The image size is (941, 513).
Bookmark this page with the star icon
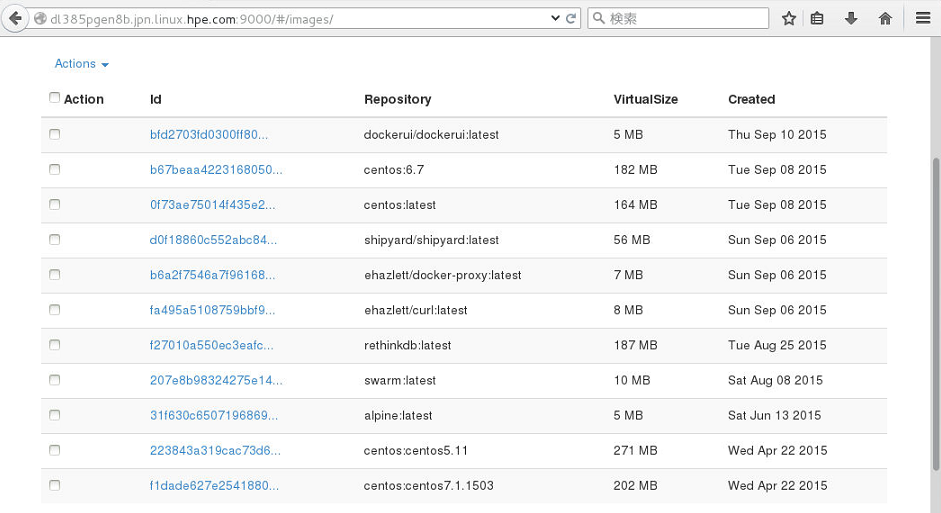[789, 19]
